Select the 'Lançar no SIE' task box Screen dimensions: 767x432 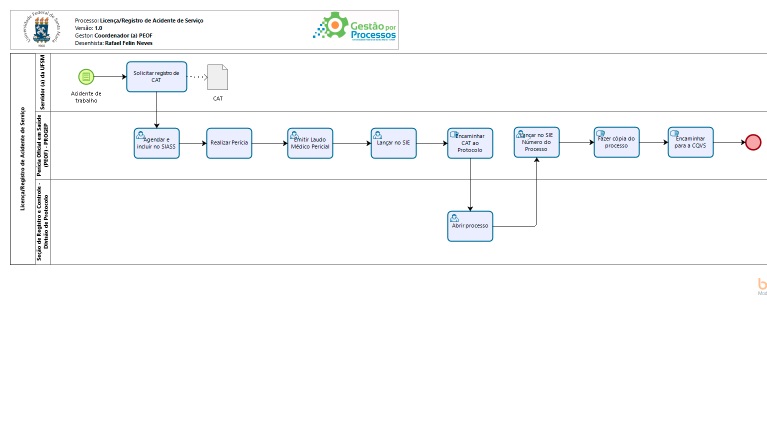(393, 143)
